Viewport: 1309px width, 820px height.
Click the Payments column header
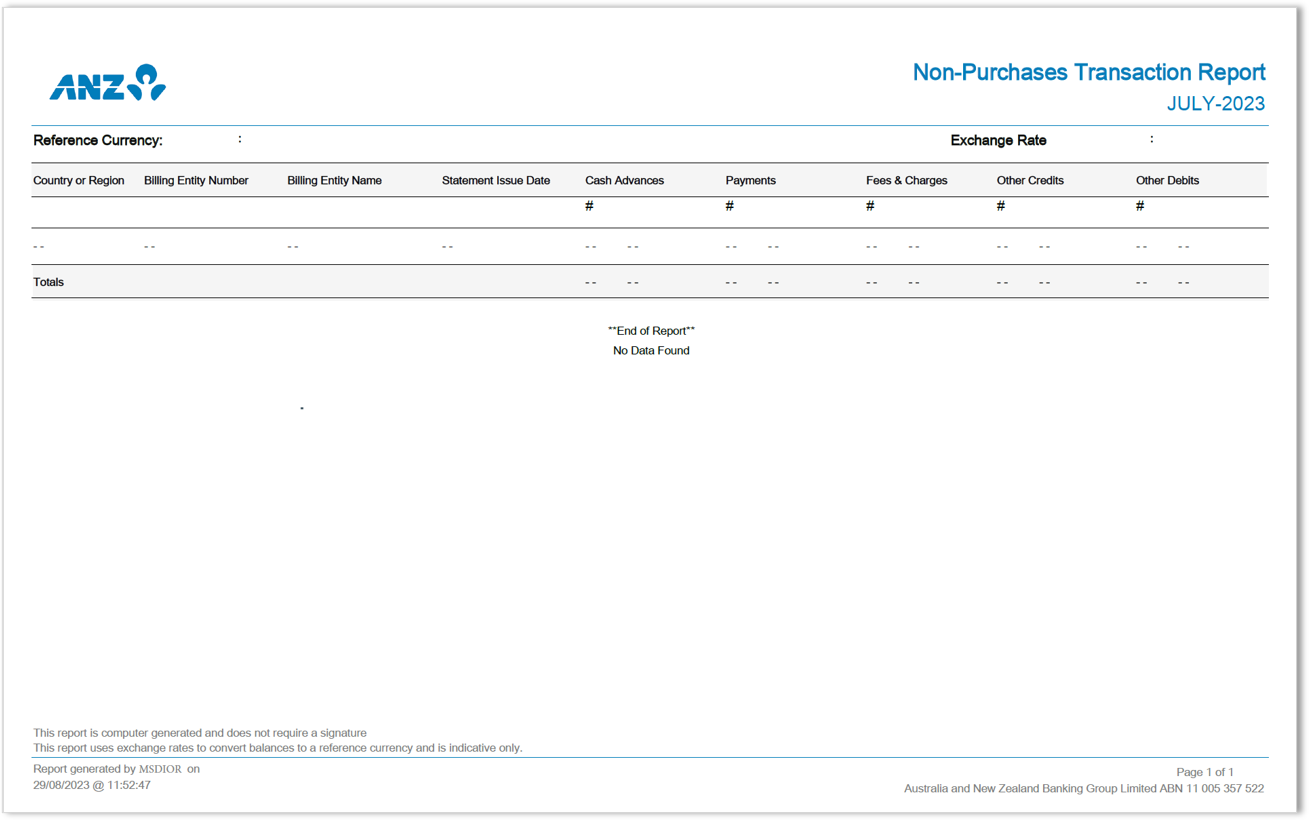tap(751, 180)
